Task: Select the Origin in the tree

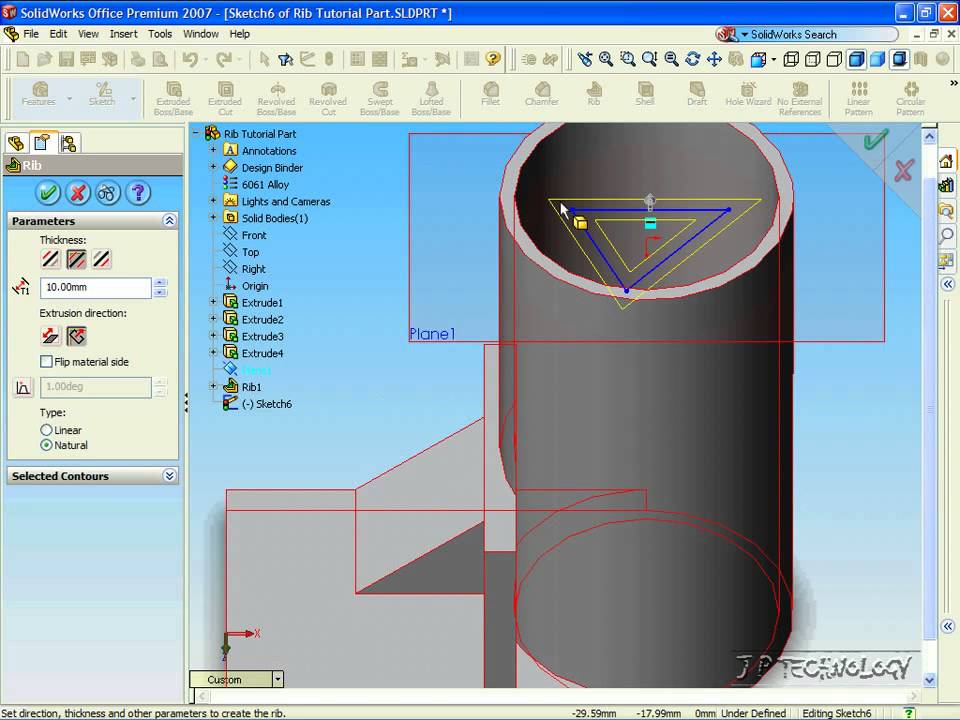Action: [x=255, y=286]
